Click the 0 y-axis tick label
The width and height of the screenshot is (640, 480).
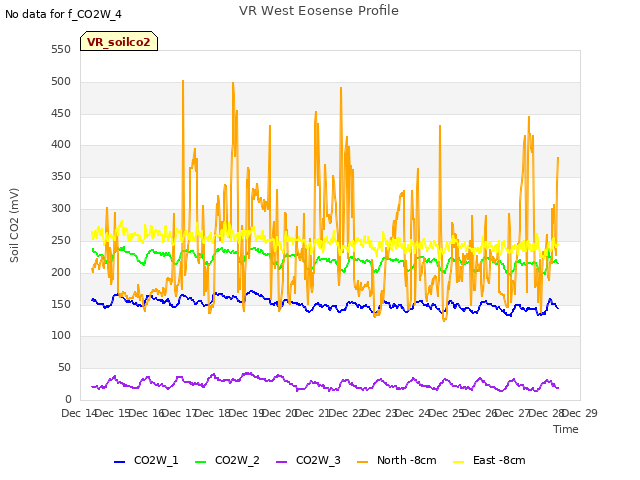click(68, 399)
